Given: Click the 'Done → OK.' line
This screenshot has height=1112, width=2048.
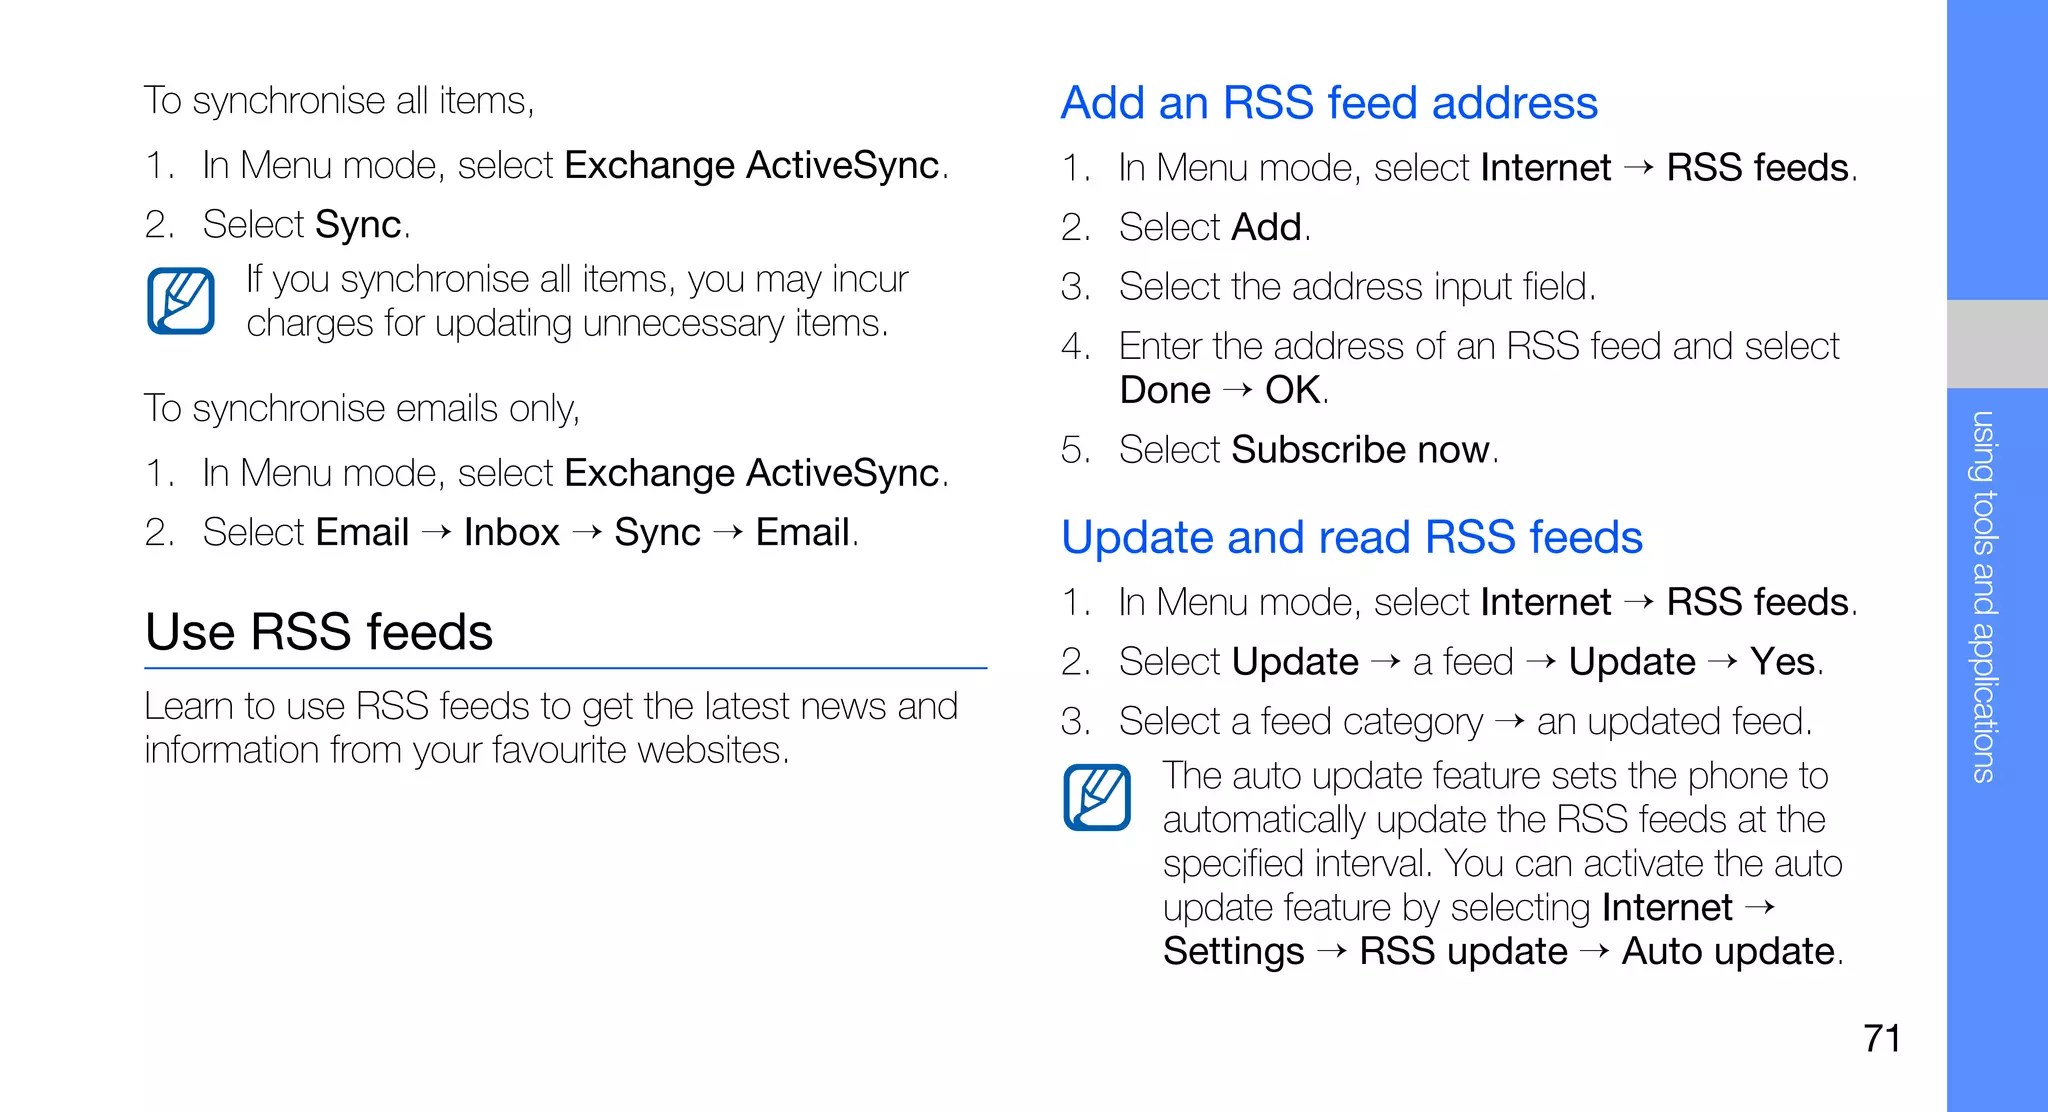Looking at the screenshot, I should (x=1224, y=390).
